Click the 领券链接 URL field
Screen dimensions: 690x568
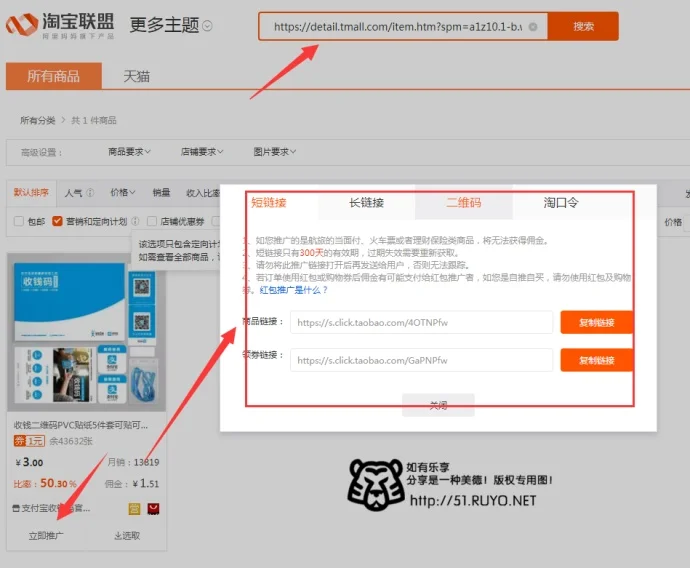tap(422, 360)
